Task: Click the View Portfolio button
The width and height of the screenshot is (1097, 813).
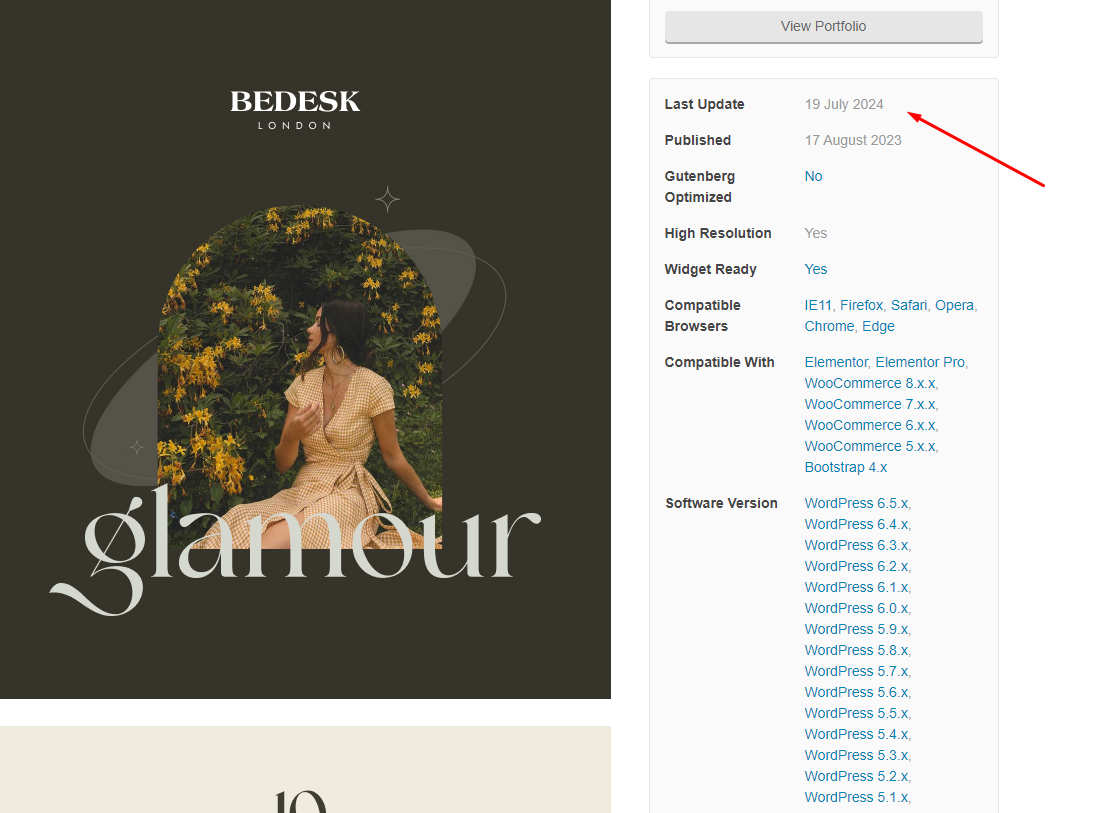Action: [823, 27]
